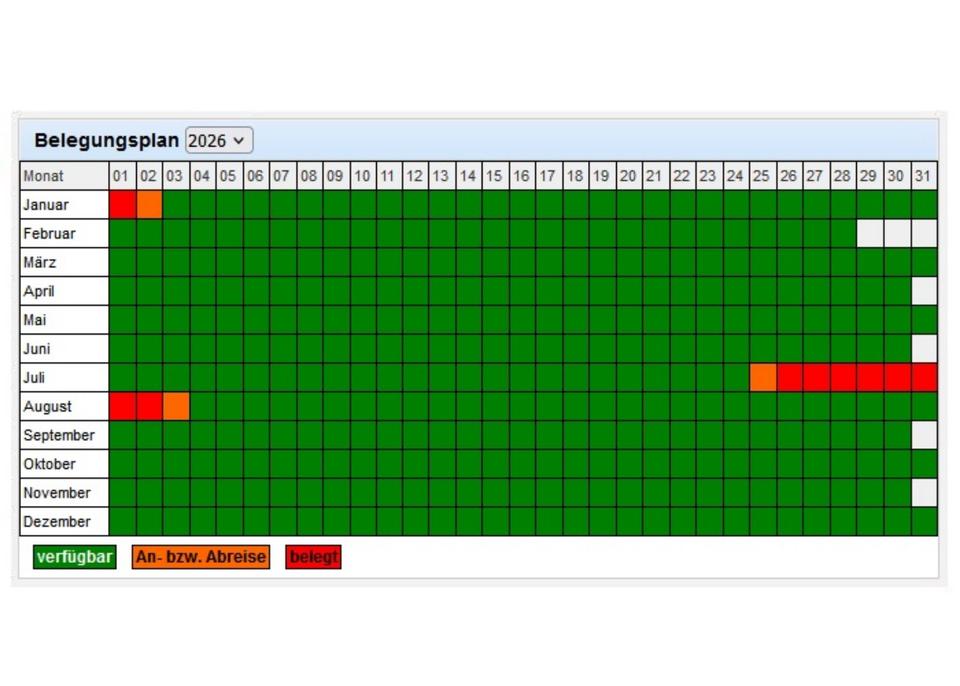Screen dimensions: 960x686
Task: Click day column header 31
Action: click(924, 176)
